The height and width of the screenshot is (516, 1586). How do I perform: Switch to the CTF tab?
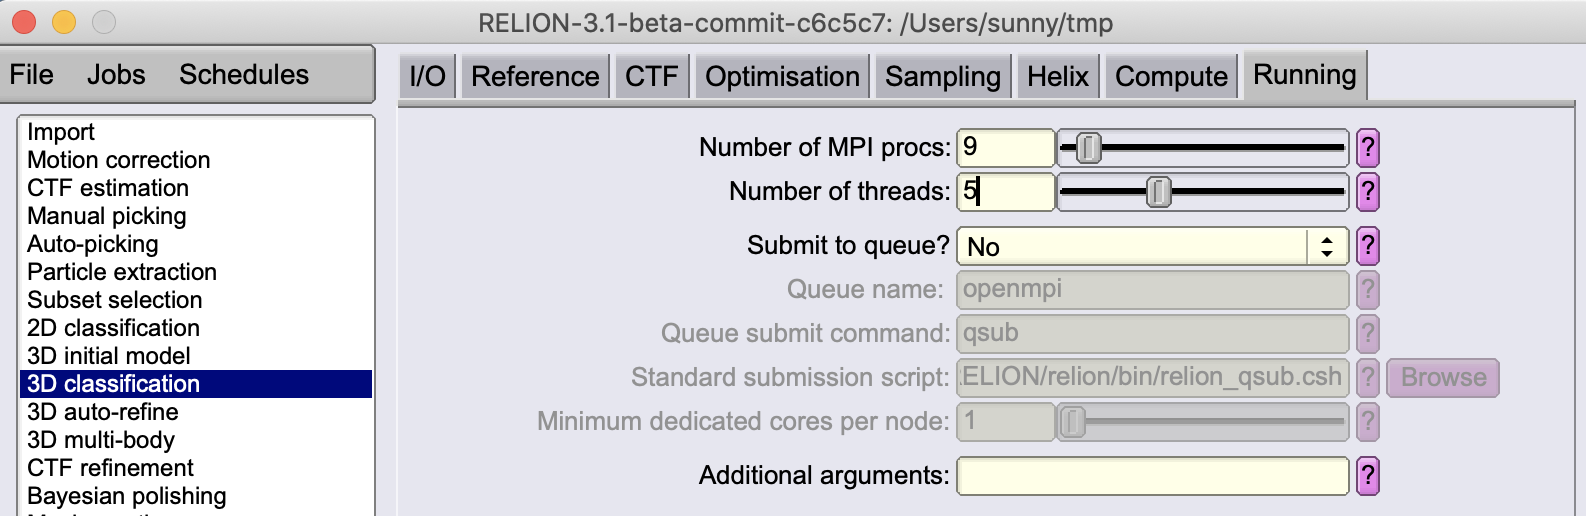tap(652, 76)
